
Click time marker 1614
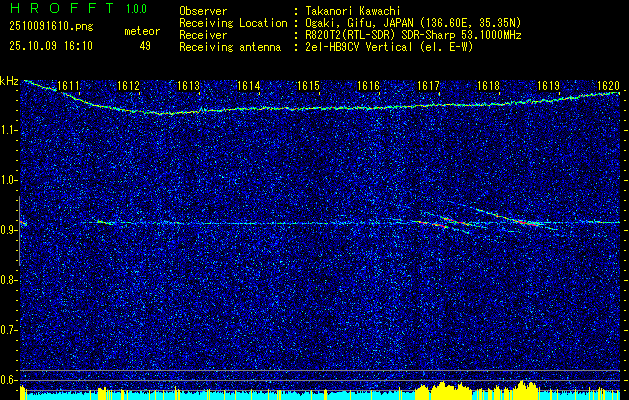pos(248,85)
